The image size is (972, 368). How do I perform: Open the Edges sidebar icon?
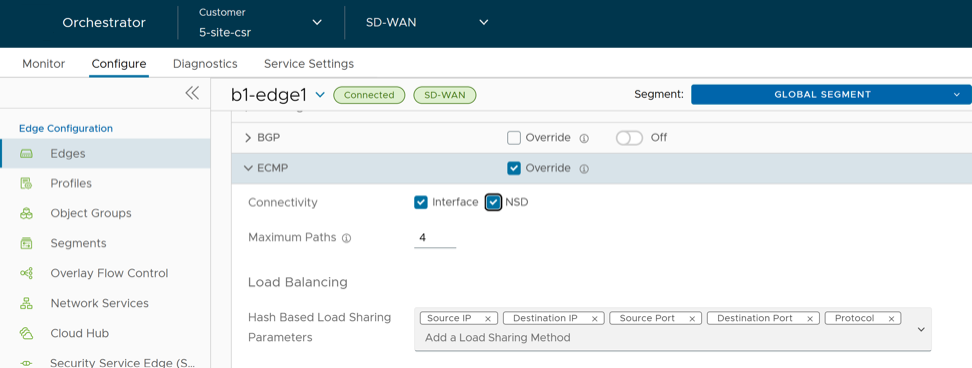[26, 154]
